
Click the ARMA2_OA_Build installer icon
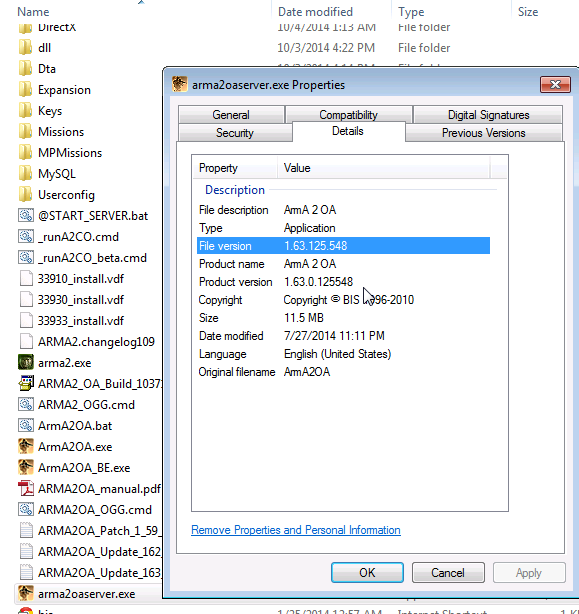tap(26, 384)
